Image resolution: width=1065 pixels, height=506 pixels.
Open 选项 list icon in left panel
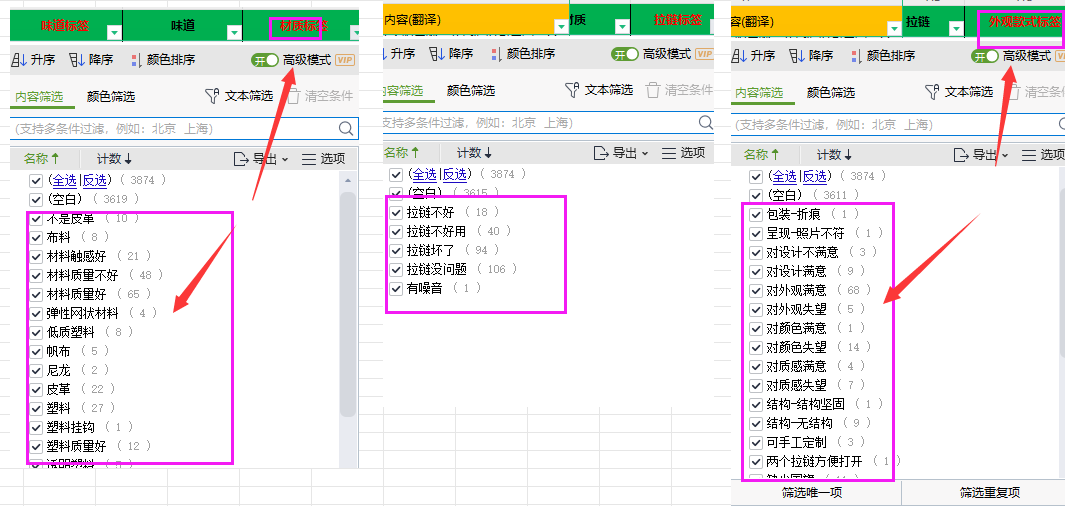pos(308,159)
